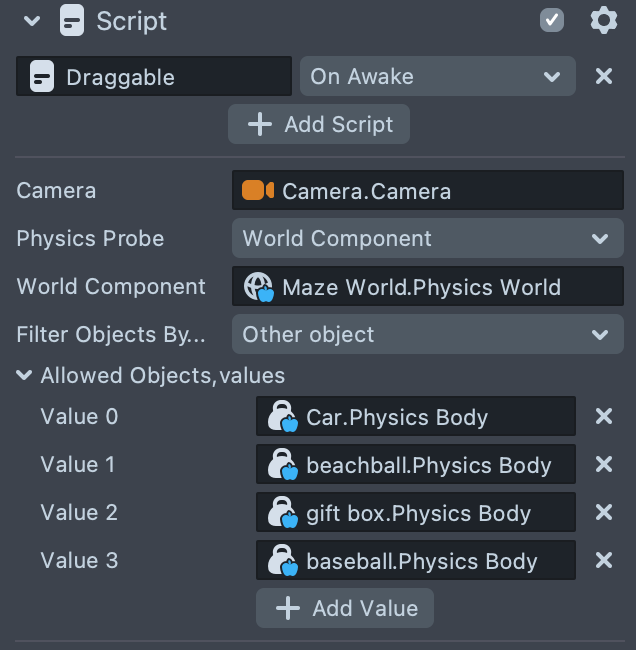Click the Add Script button

click(319, 124)
